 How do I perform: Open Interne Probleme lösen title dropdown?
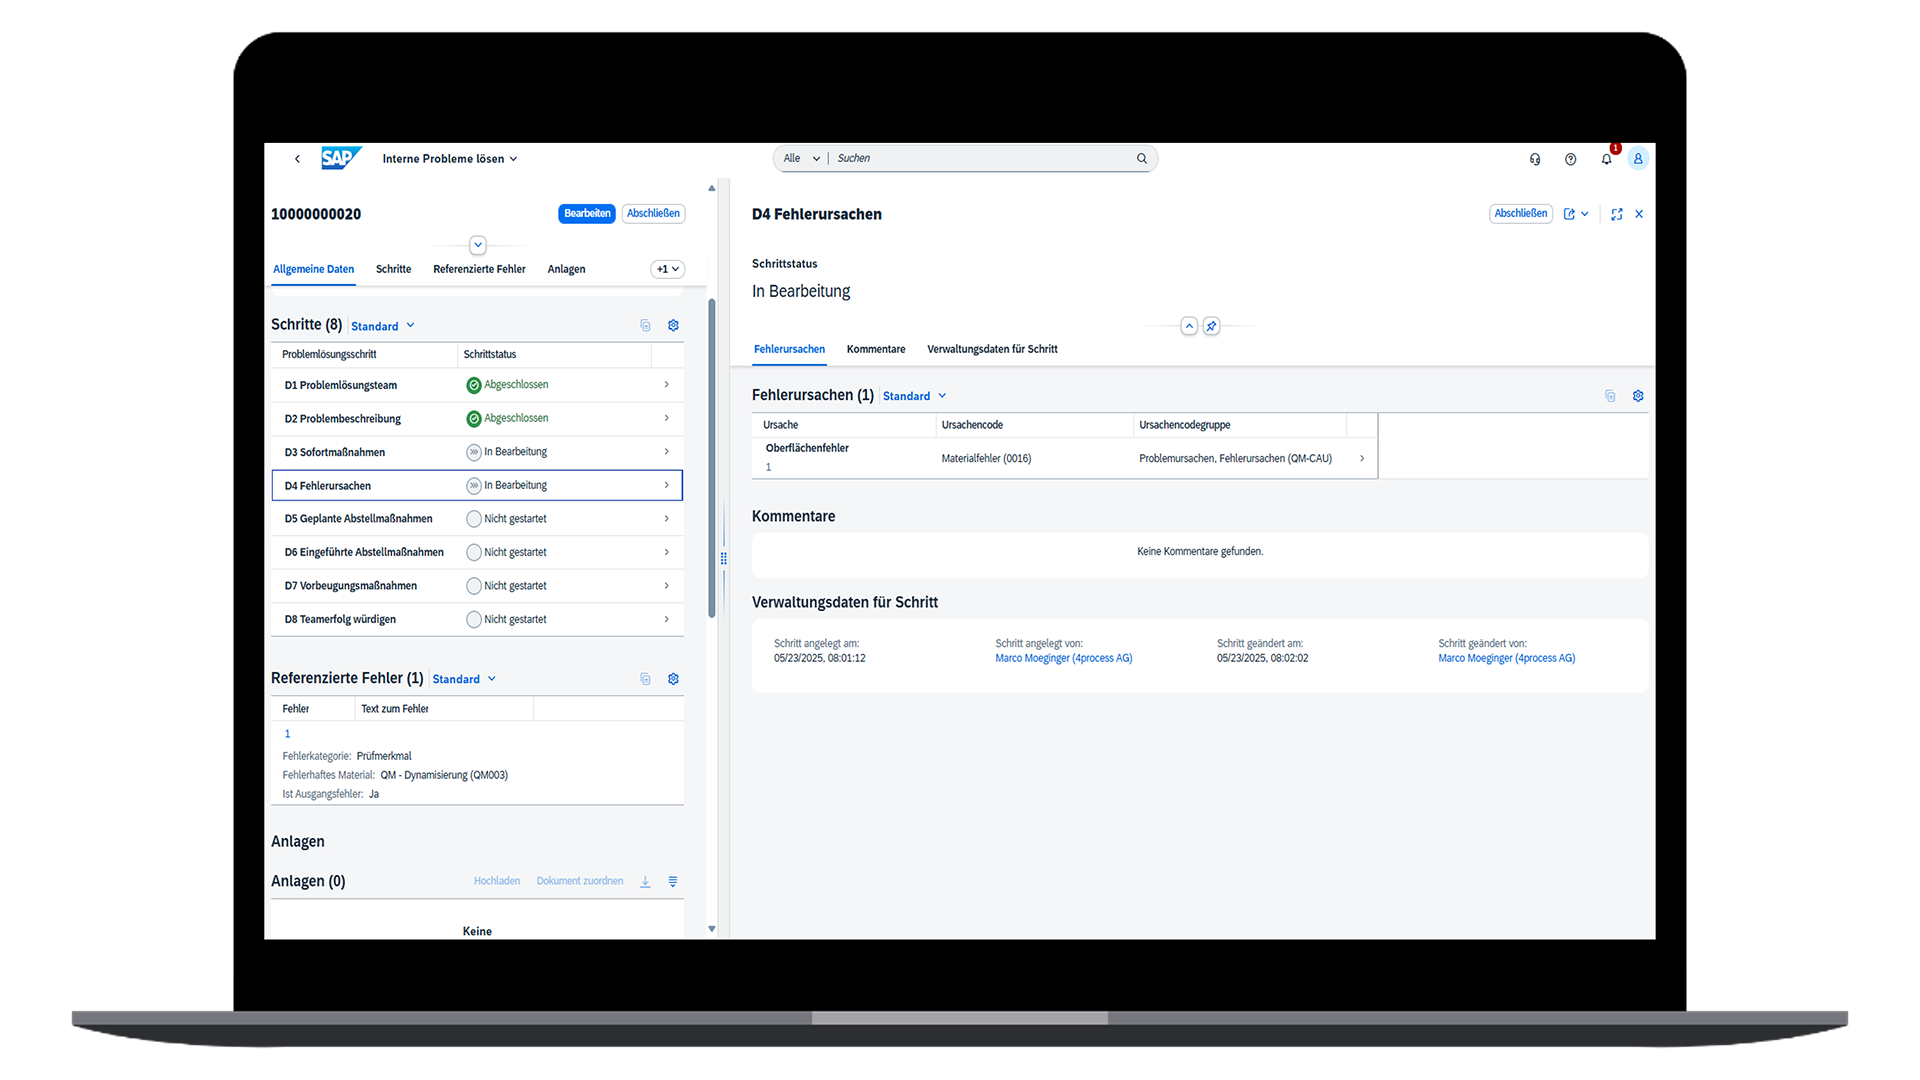point(450,159)
